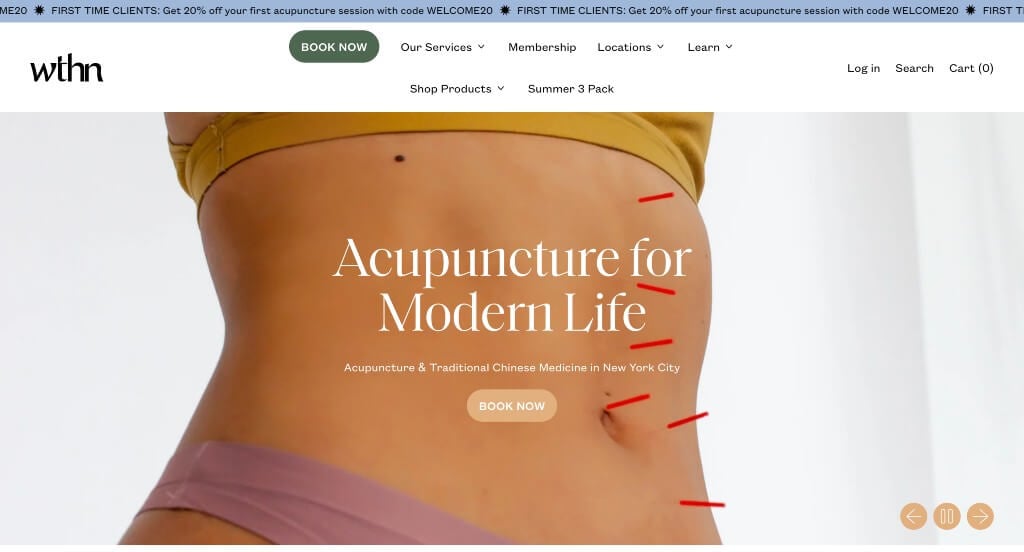Select Summer 3 Pack menu item
Viewport: 1024px width, 552px height.
pyautogui.click(x=571, y=88)
